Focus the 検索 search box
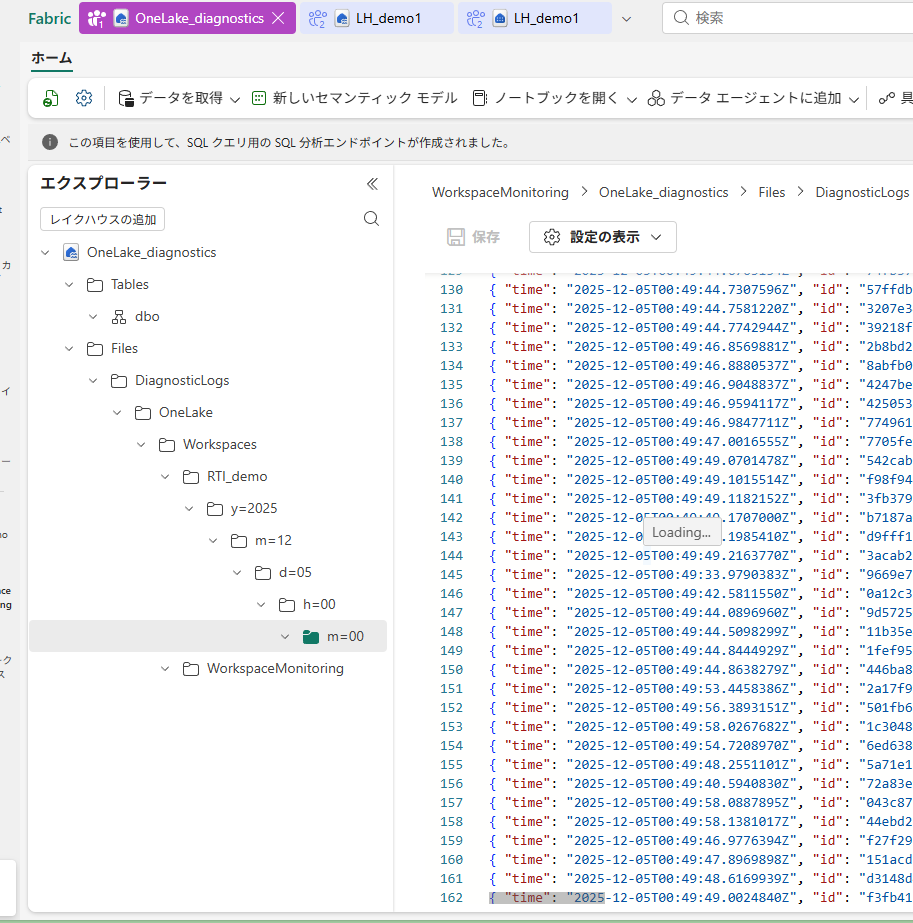913x923 pixels. tap(789, 18)
